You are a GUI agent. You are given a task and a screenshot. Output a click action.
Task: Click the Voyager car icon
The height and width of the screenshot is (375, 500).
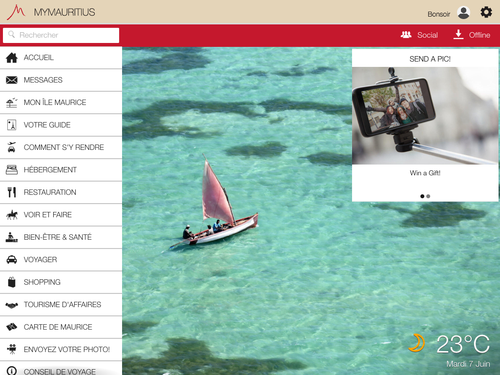coord(12,259)
